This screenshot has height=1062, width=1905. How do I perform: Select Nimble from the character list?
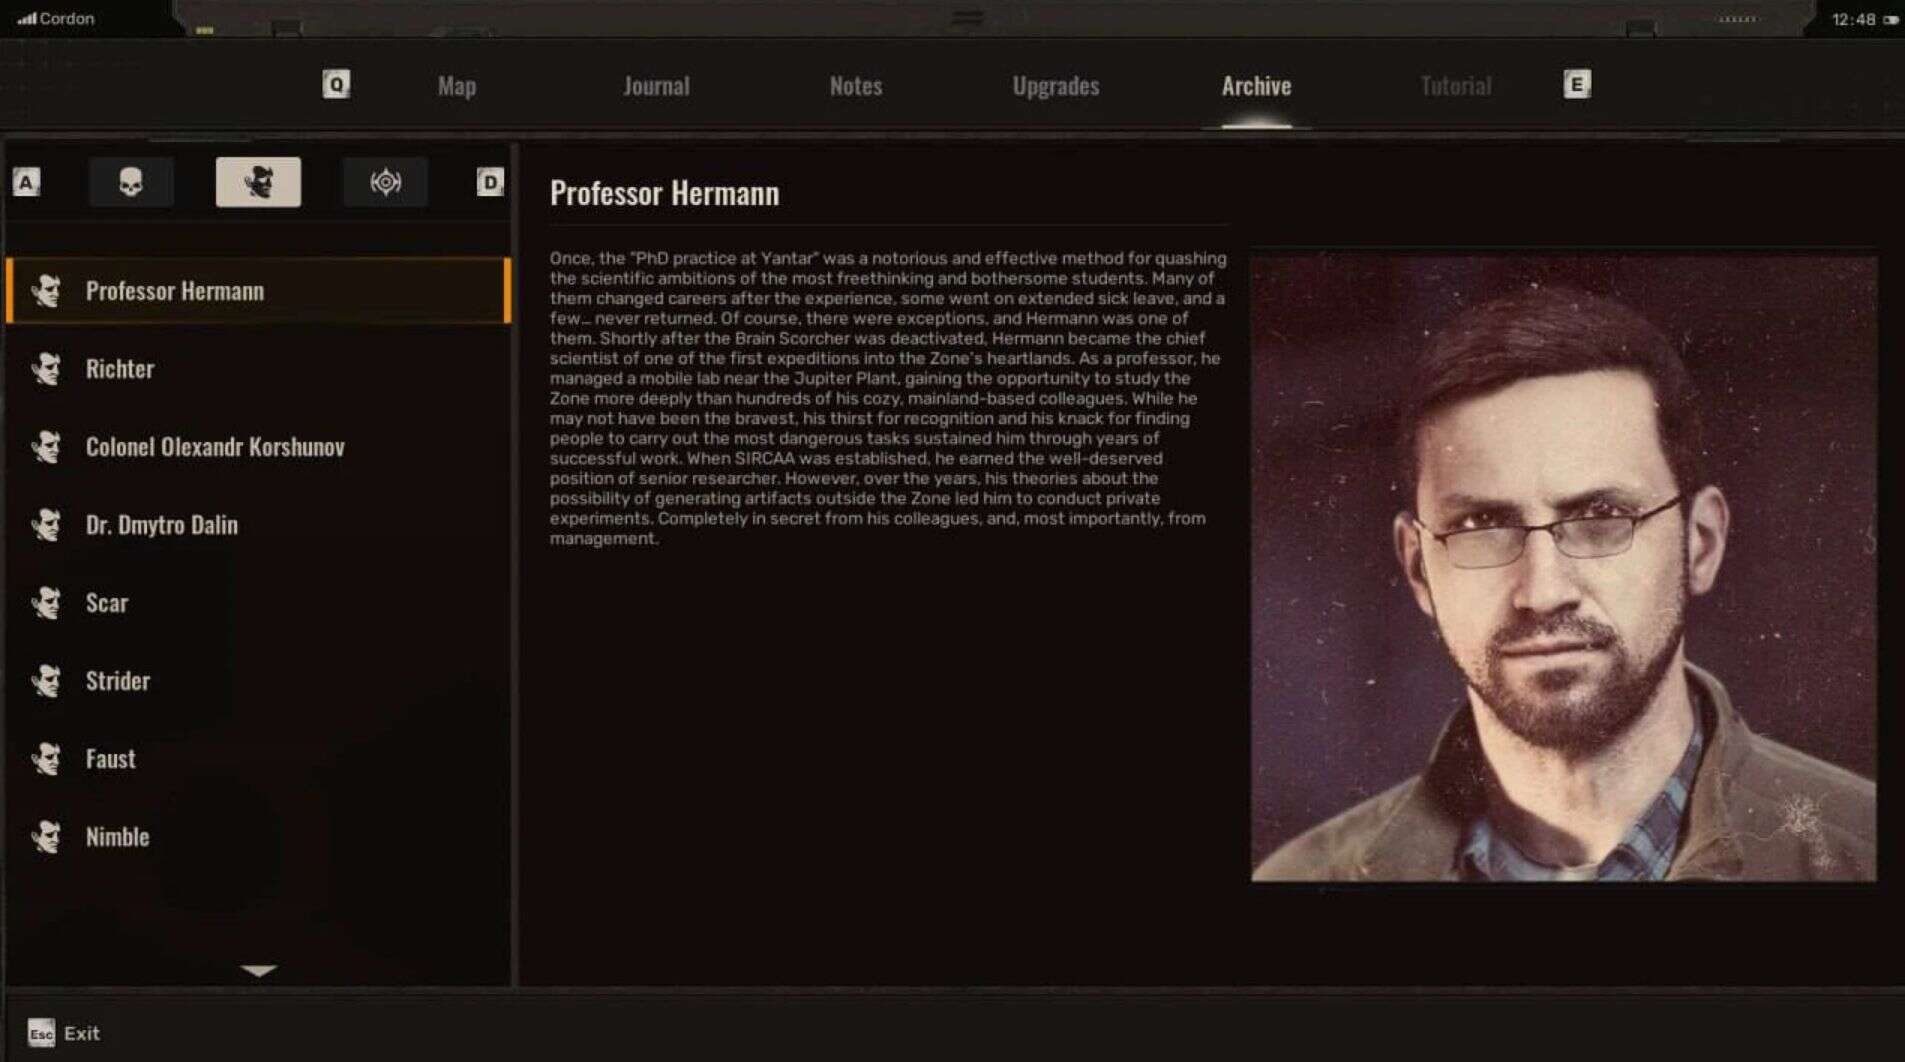117,837
